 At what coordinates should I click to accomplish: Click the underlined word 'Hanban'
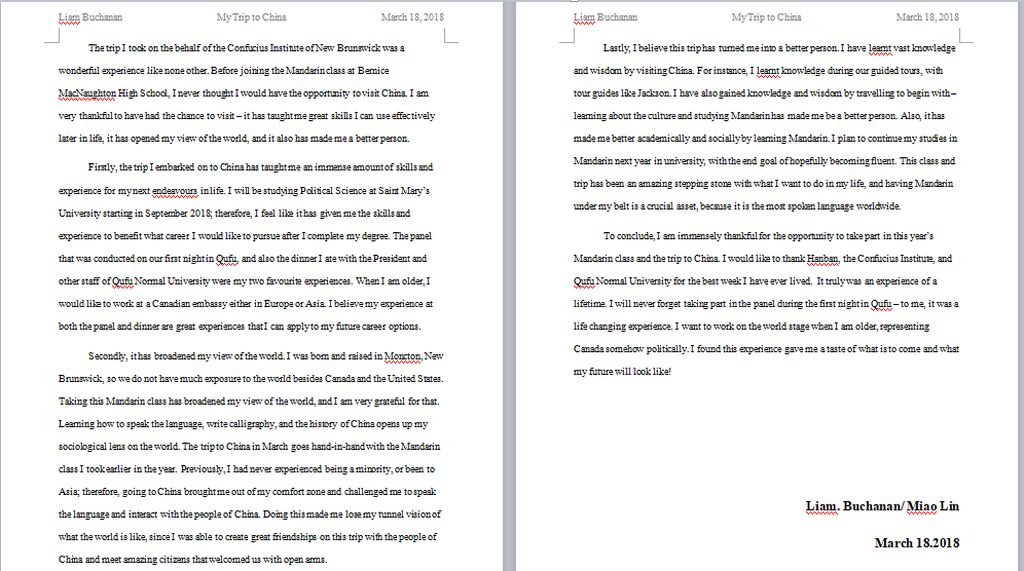click(x=822, y=258)
